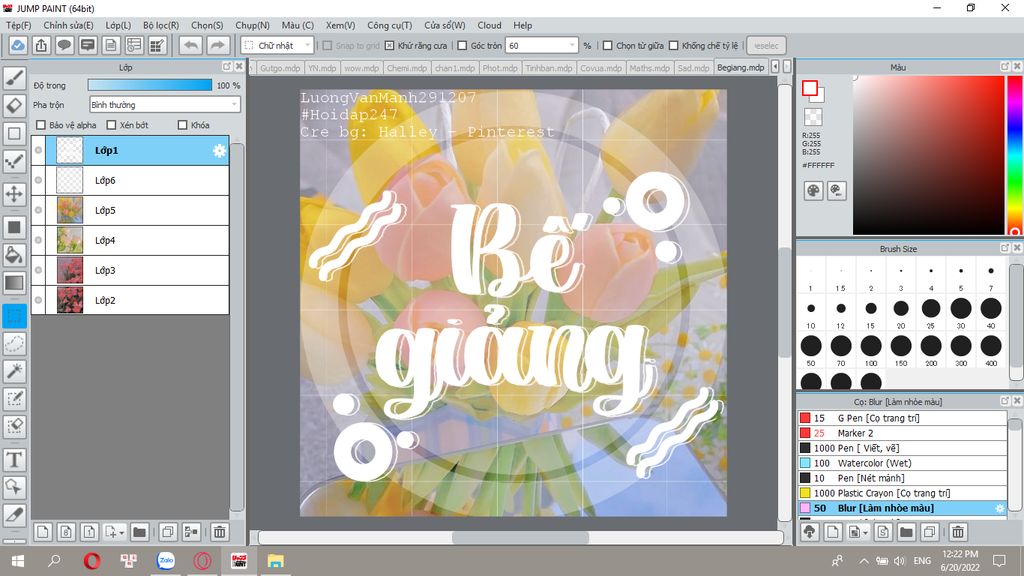Open the color palette icon in Màu panel
The height and width of the screenshot is (576, 1024).
pyautogui.click(x=813, y=191)
